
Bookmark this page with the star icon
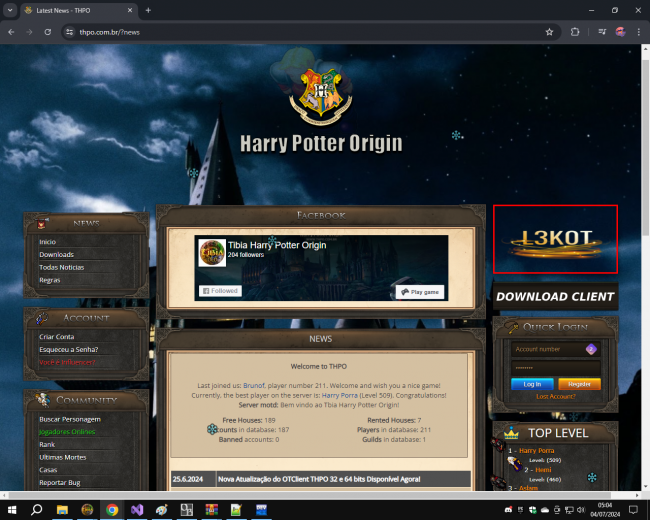point(549,32)
